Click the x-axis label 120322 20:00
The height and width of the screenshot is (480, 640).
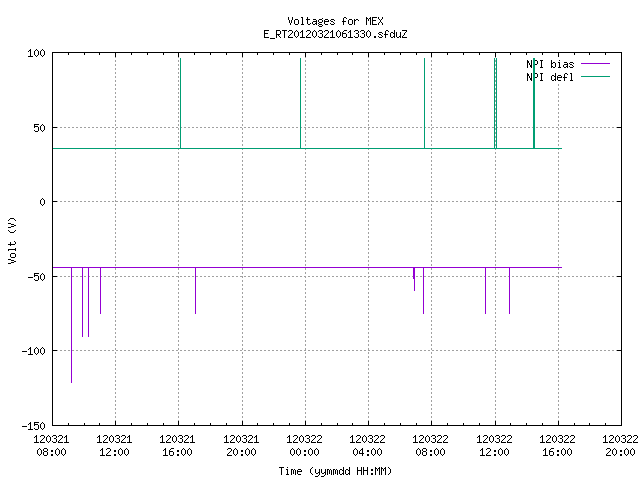pos(620,446)
